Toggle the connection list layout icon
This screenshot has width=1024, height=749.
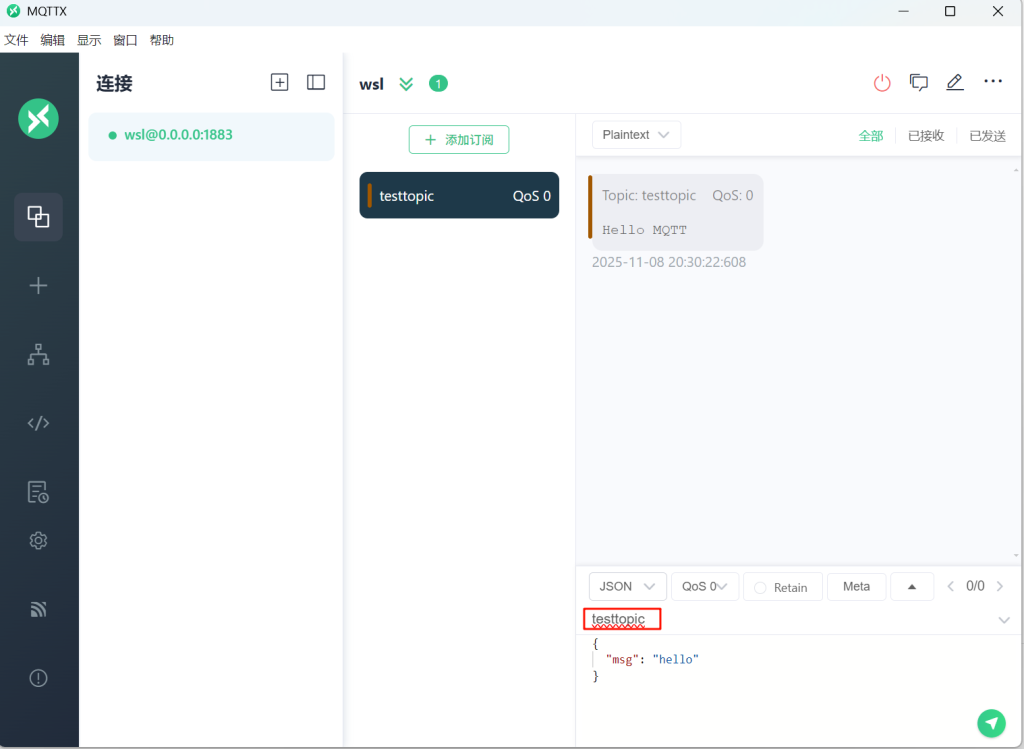[x=316, y=83]
